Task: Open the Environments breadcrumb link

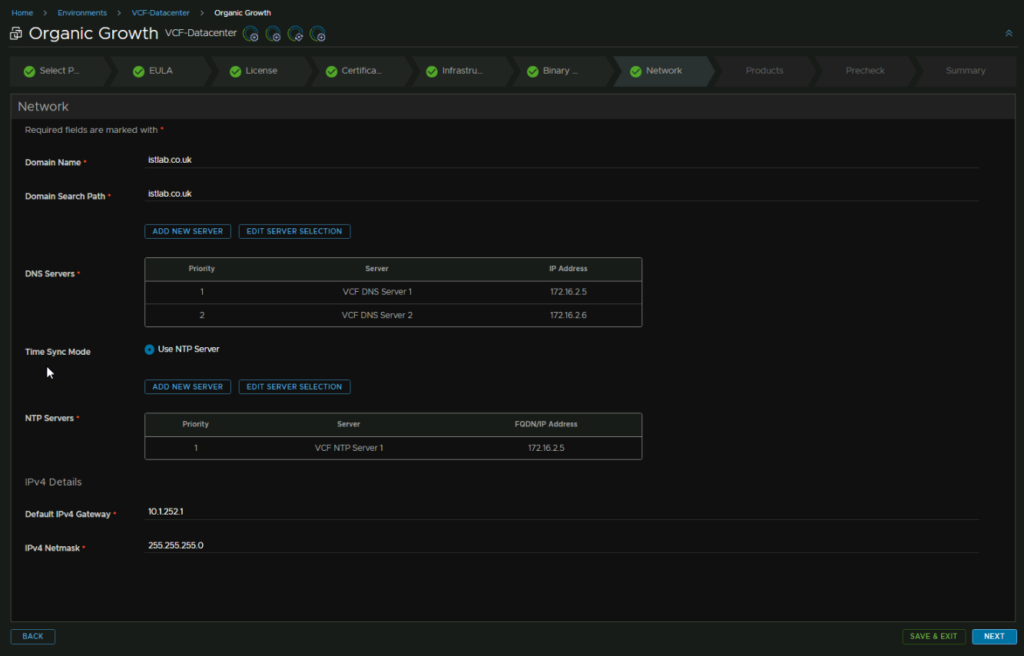Action: (82, 12)
